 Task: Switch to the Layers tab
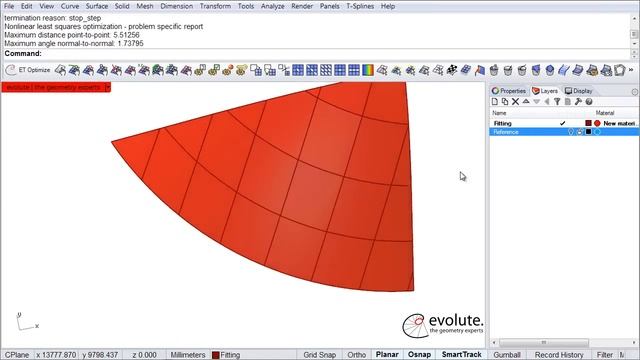click(545, 91)
